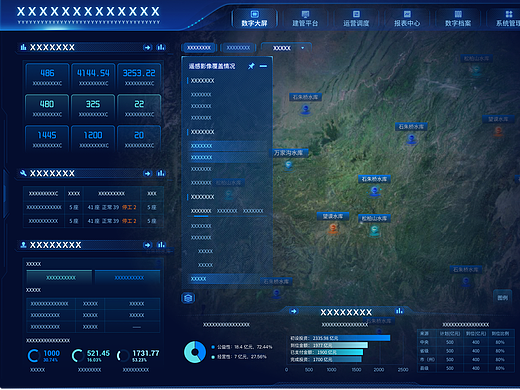
Task: Click the 到位比例 column header
Action: pyautogui.click(x=501, y=333)
